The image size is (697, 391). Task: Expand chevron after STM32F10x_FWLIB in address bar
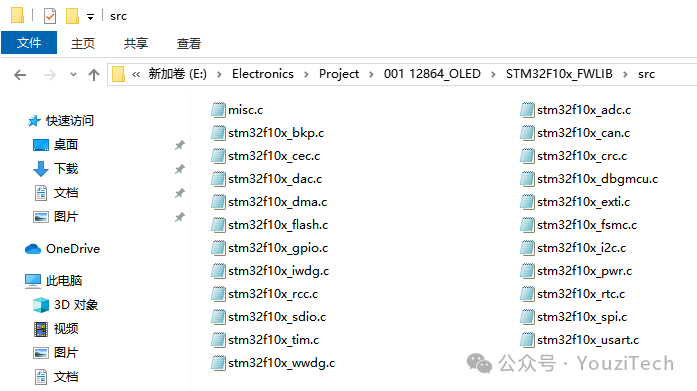(x=625, y=74)
